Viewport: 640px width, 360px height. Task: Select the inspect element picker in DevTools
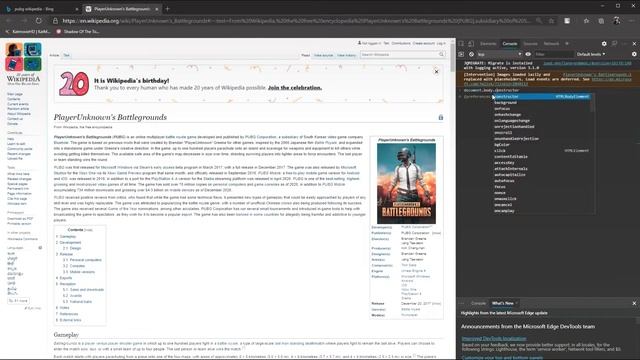pyautogui.click(x=461, y=44)
